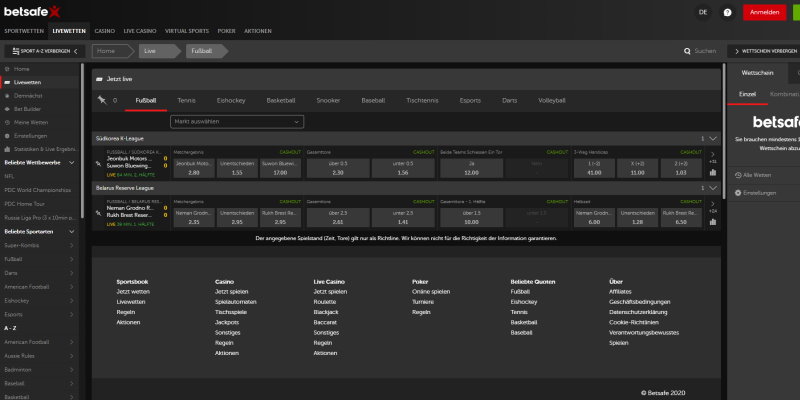Select 2 (+2) handicap at 1.03
The image size is (800, 400).
(681, 168)
